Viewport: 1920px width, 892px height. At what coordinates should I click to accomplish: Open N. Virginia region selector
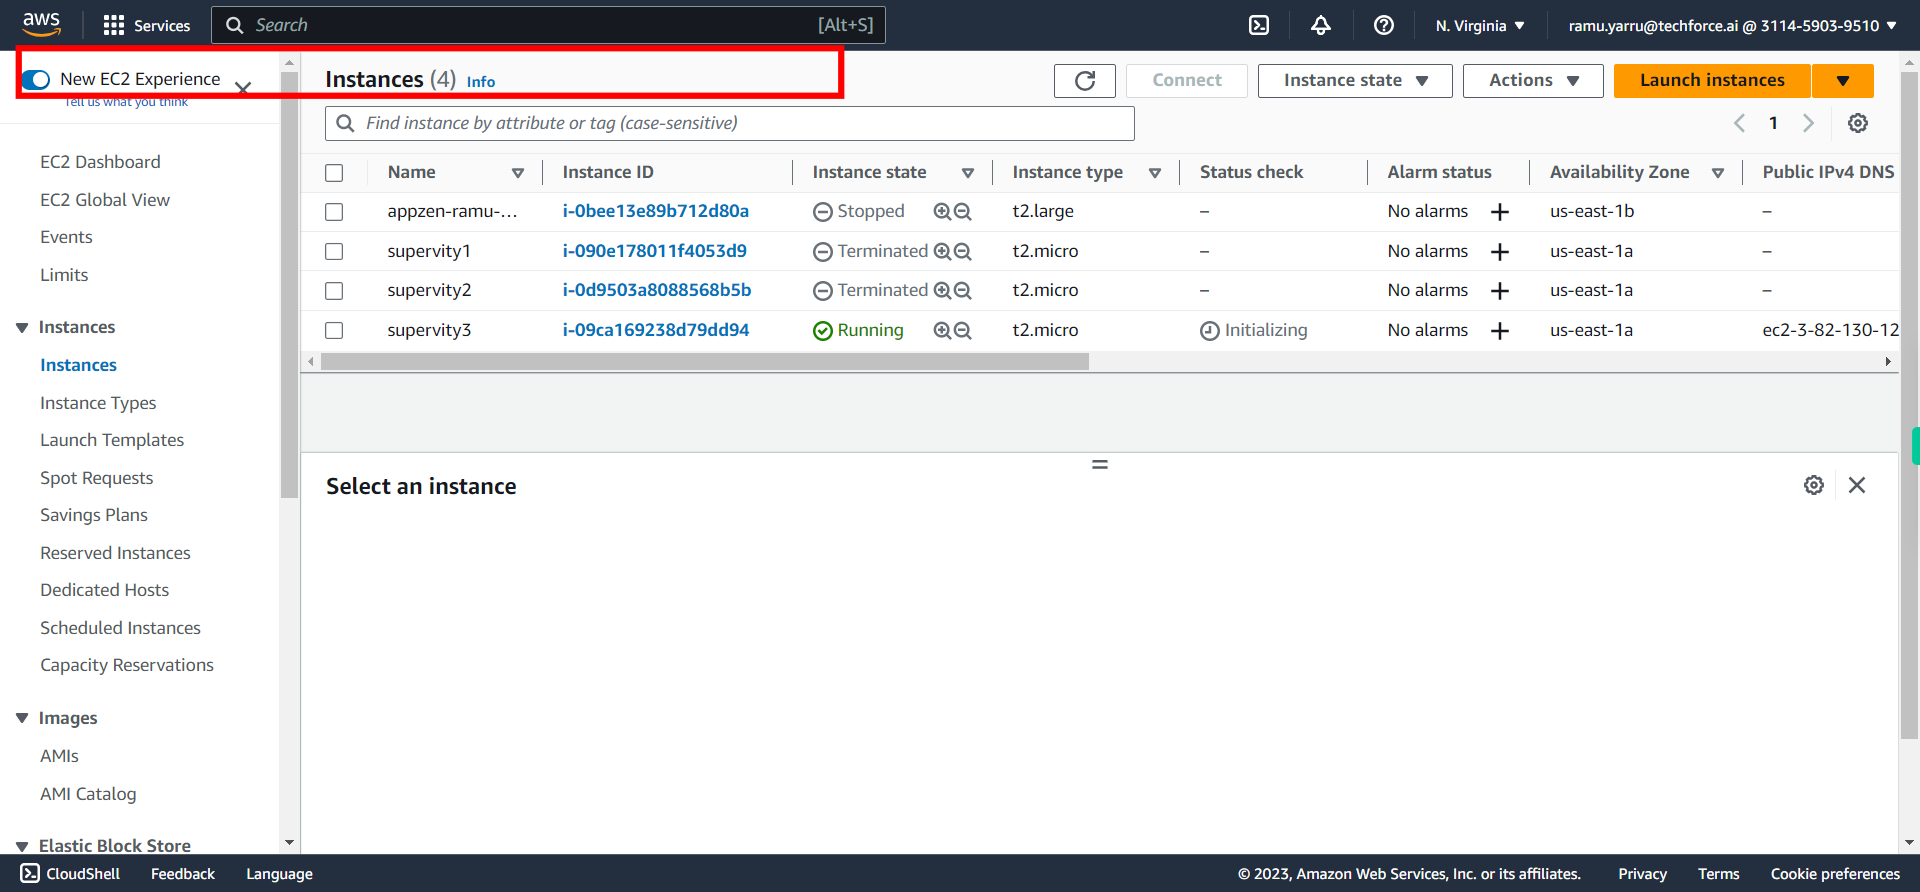pos(1480,25)
